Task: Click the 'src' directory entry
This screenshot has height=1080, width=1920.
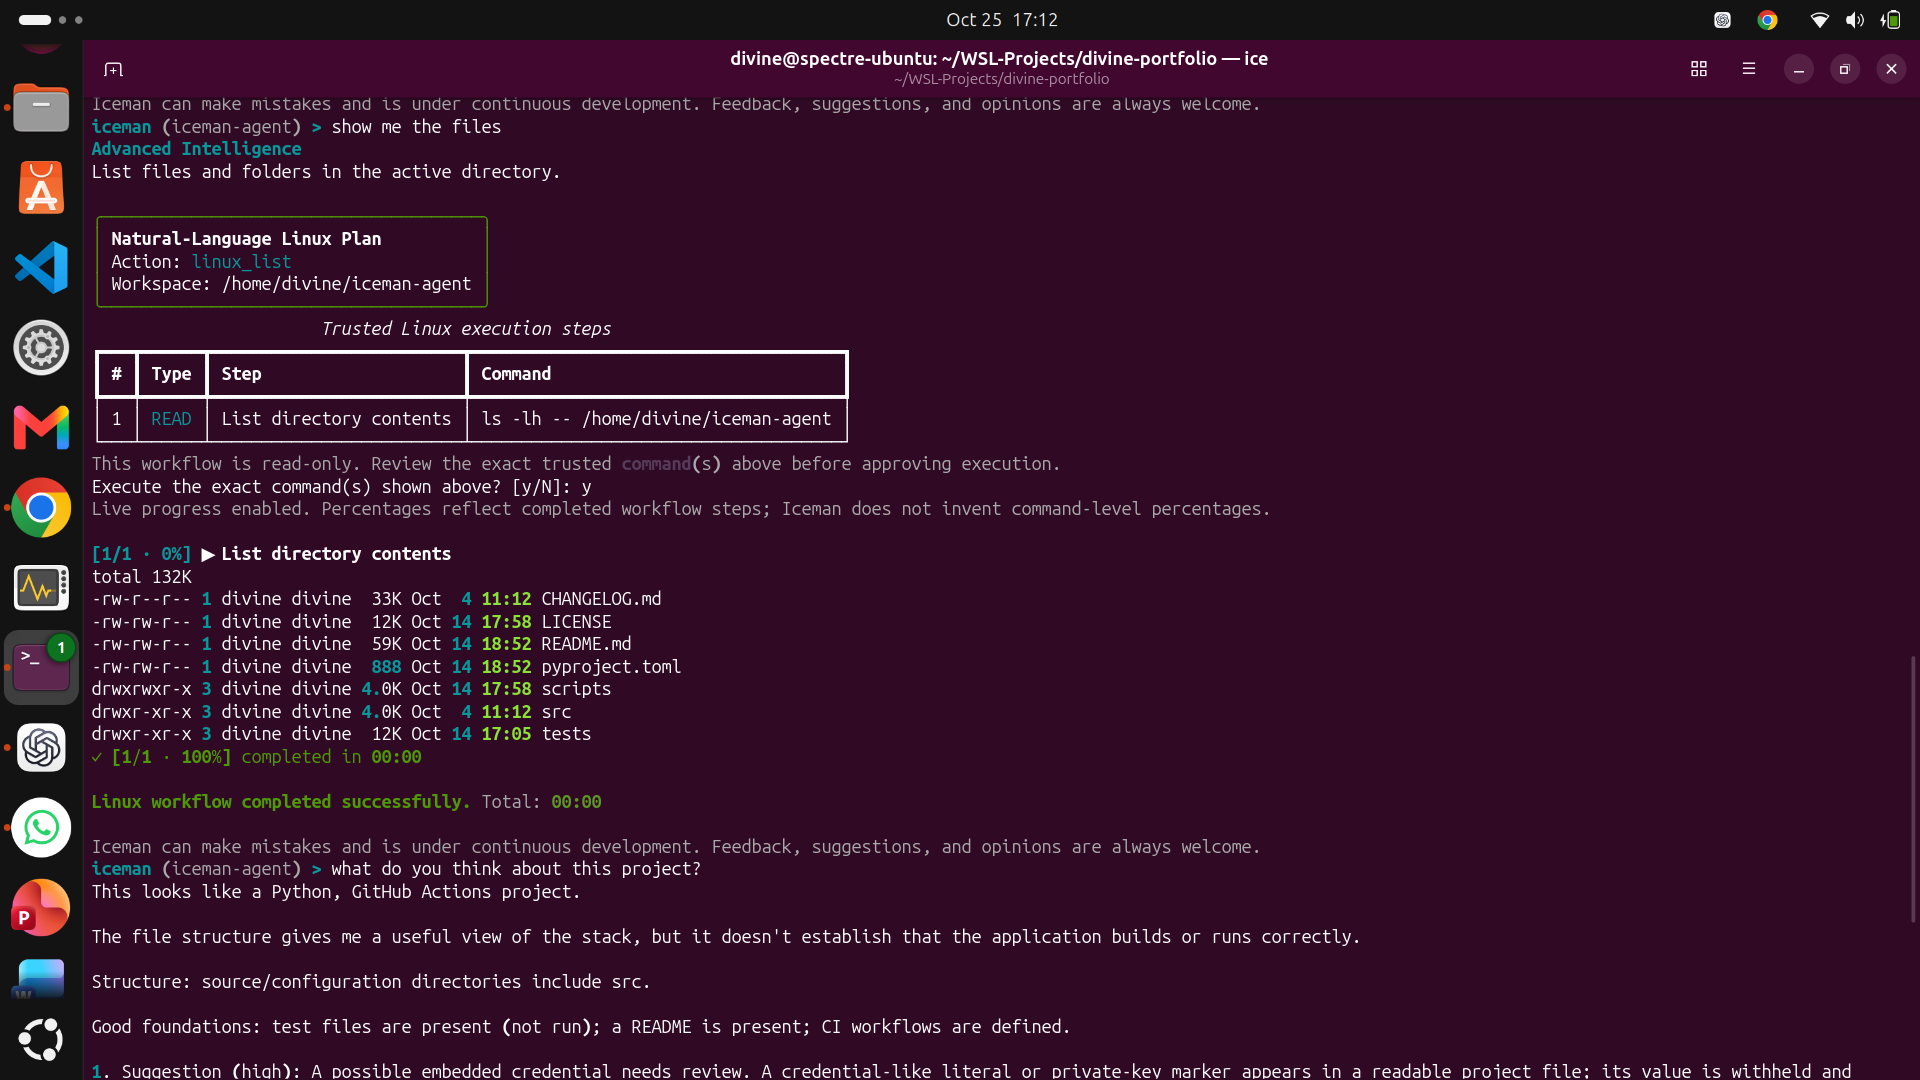Action: [x=556, y=712]
